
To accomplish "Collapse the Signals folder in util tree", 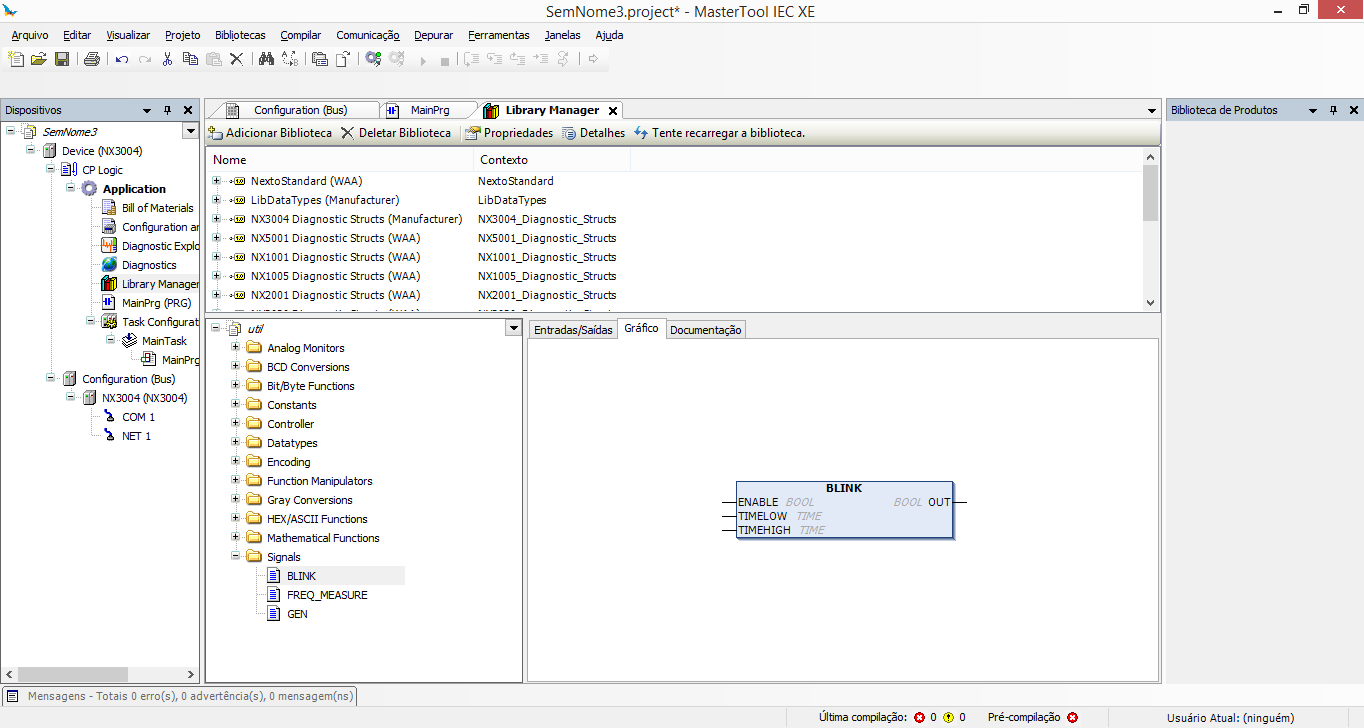I will [236, 557].
